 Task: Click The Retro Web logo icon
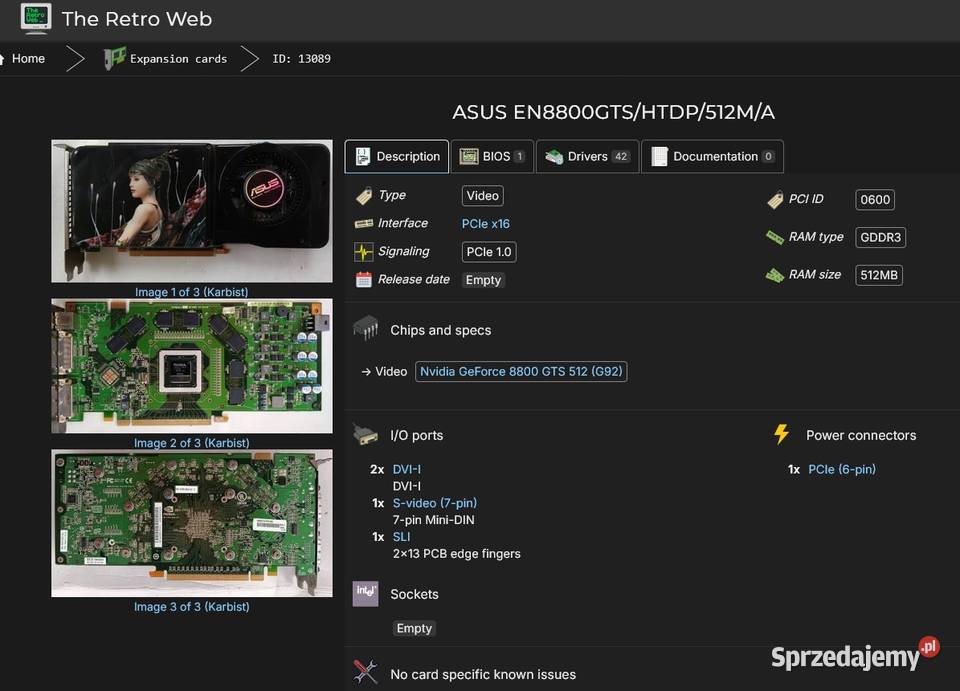pos(36,18)
